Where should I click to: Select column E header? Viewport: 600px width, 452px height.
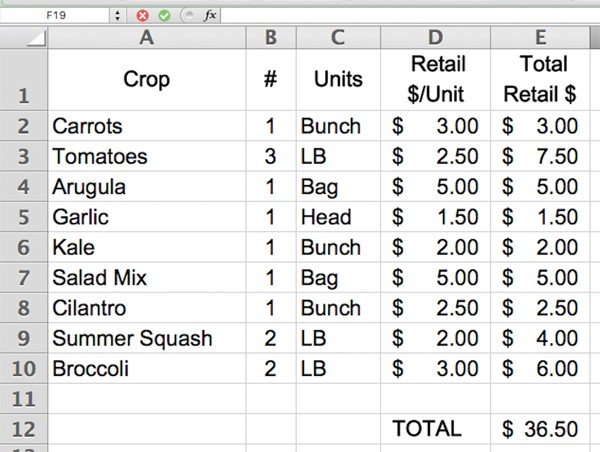click(x=540, y=38)
